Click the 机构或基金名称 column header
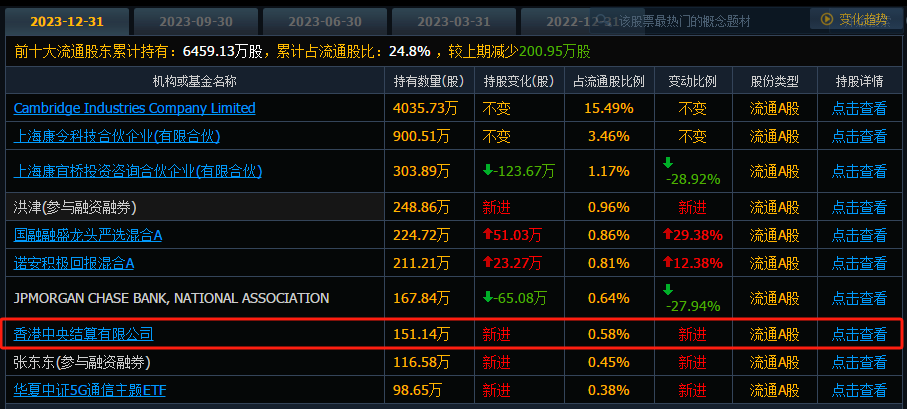Image resolution: width=907 pixels, height=409 pixels. (x=194, y=81)
